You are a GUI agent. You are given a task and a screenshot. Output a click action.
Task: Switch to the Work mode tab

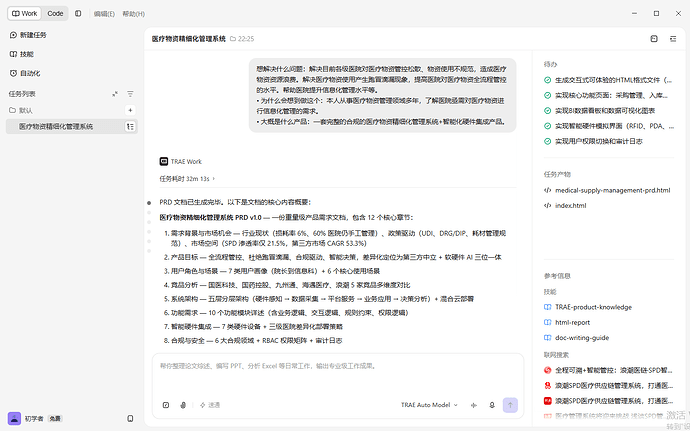coord(24,14)
